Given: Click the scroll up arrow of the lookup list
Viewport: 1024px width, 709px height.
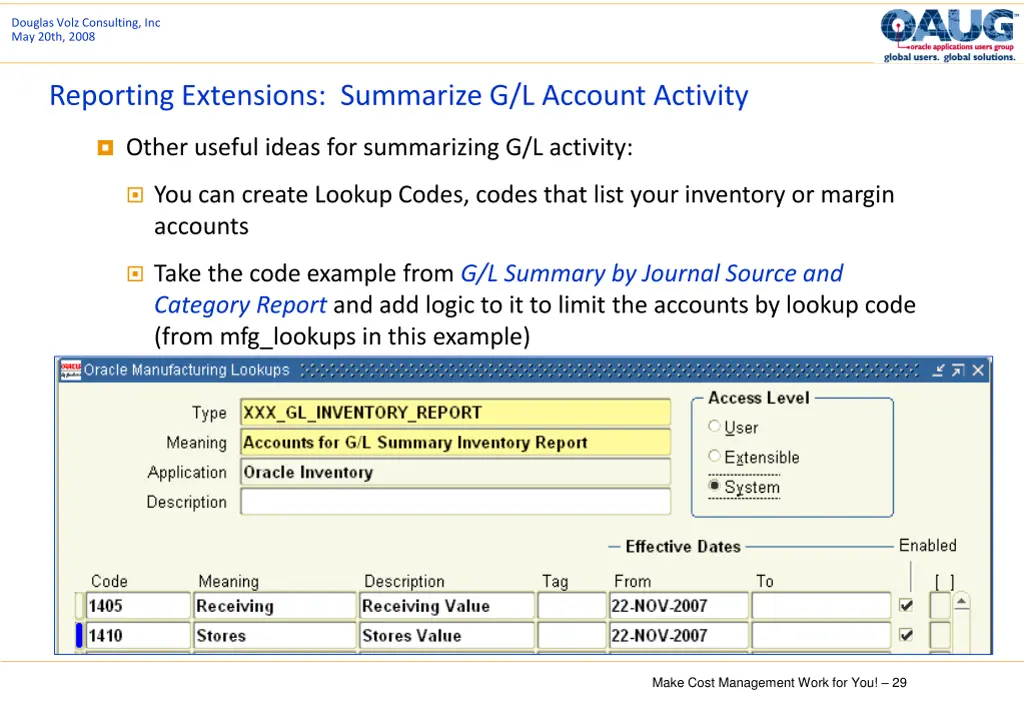Looking at the screenshot, I should pos(961,601).
